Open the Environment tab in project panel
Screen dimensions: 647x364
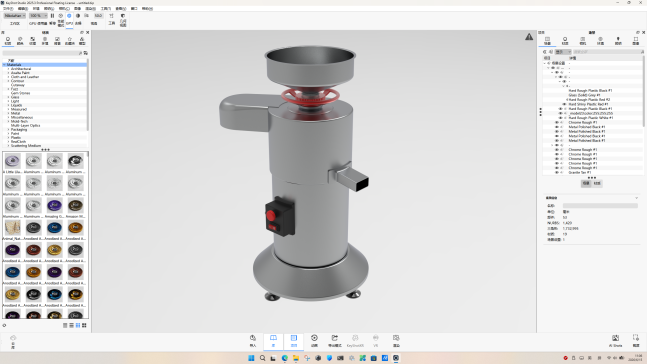600,40
